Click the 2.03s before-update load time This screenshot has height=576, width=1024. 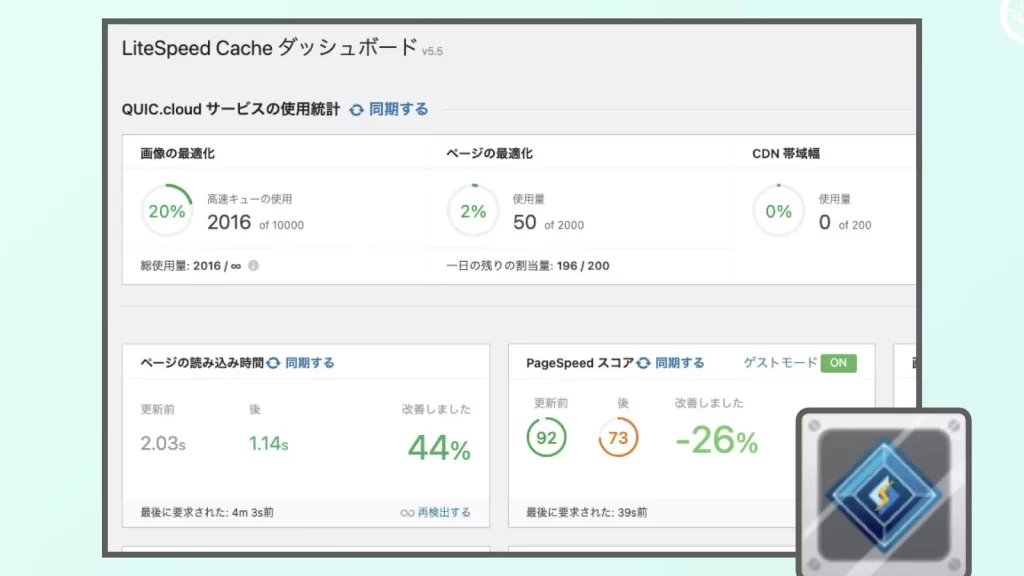point(163,443)
